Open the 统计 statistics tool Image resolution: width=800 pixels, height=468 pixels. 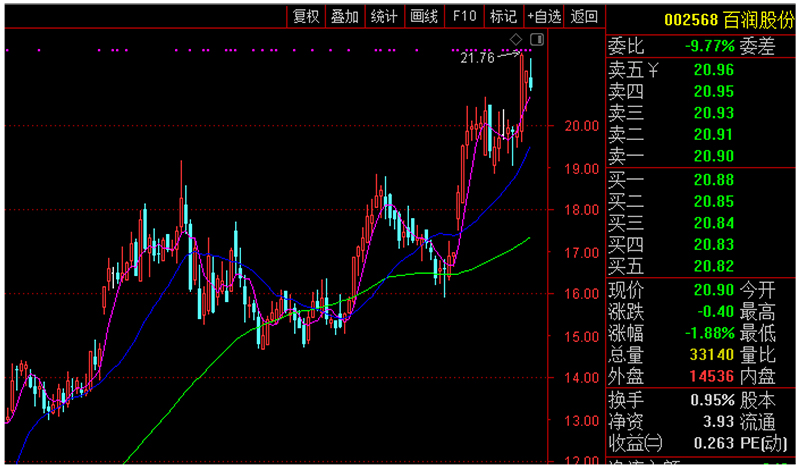[384, 15]
